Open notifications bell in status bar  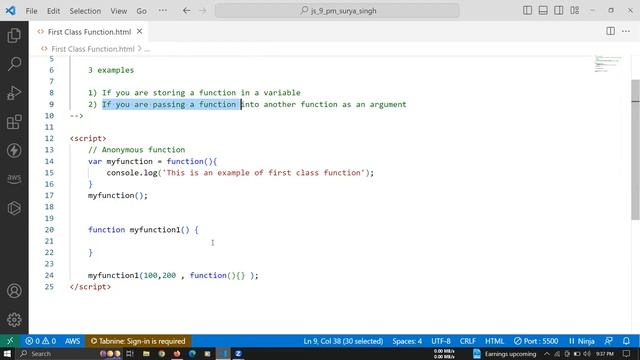point(626,341)
